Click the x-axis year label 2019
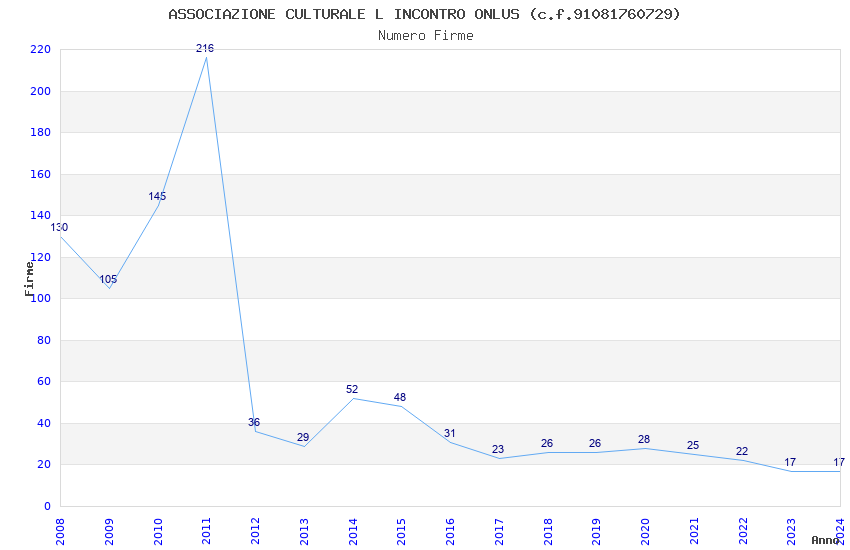Image resolution: width=850 pixels, height=550 pixels. point(596,532)
